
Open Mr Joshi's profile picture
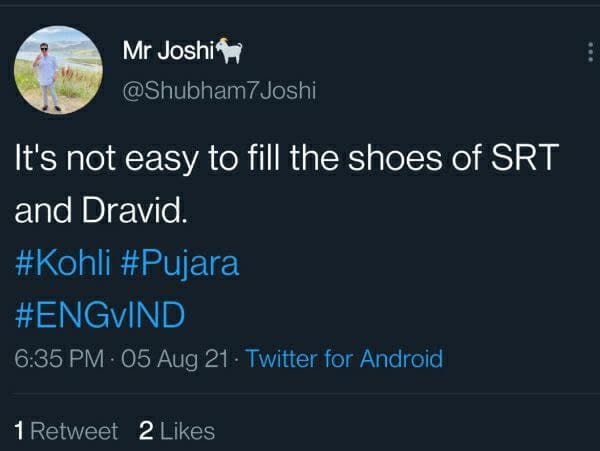[x=58, y=70]
